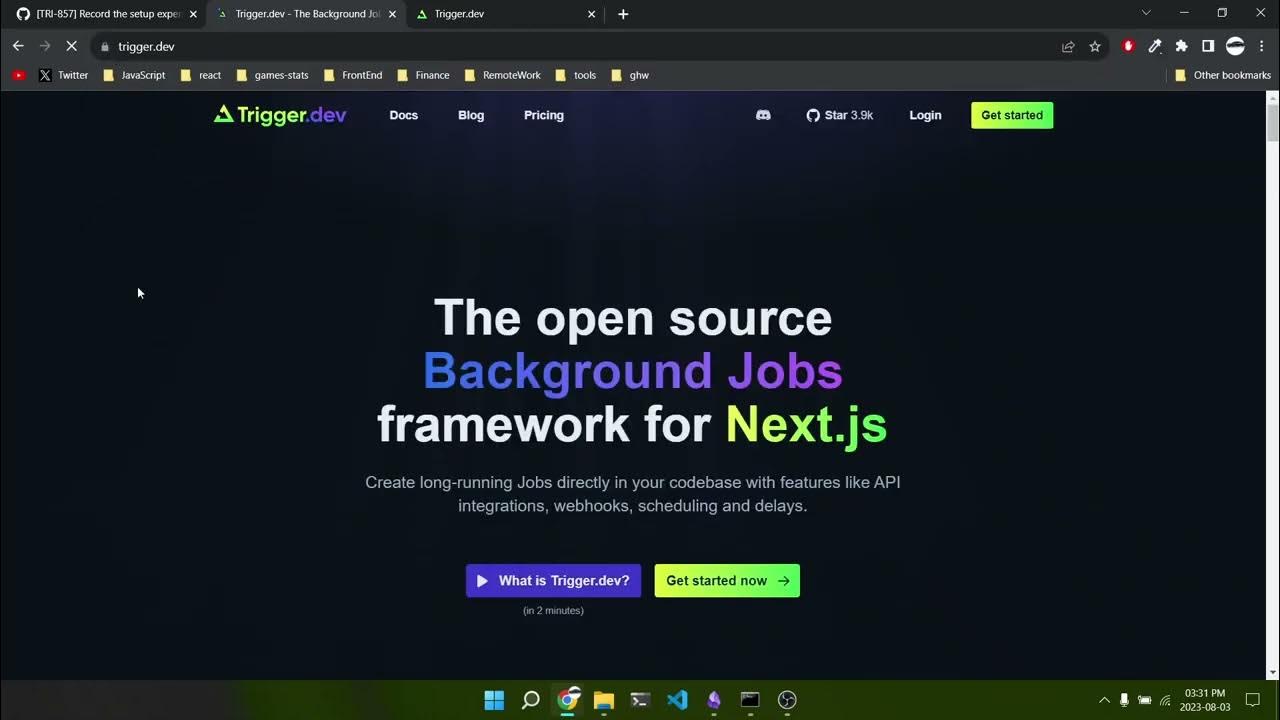Open the RemoteWork bookmarks folder
This screenshot has width=1280, height=720.
[x=502, y=75]
